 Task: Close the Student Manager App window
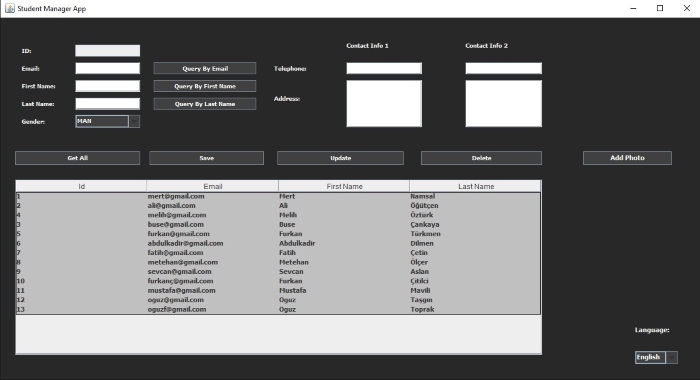point(687,8)
